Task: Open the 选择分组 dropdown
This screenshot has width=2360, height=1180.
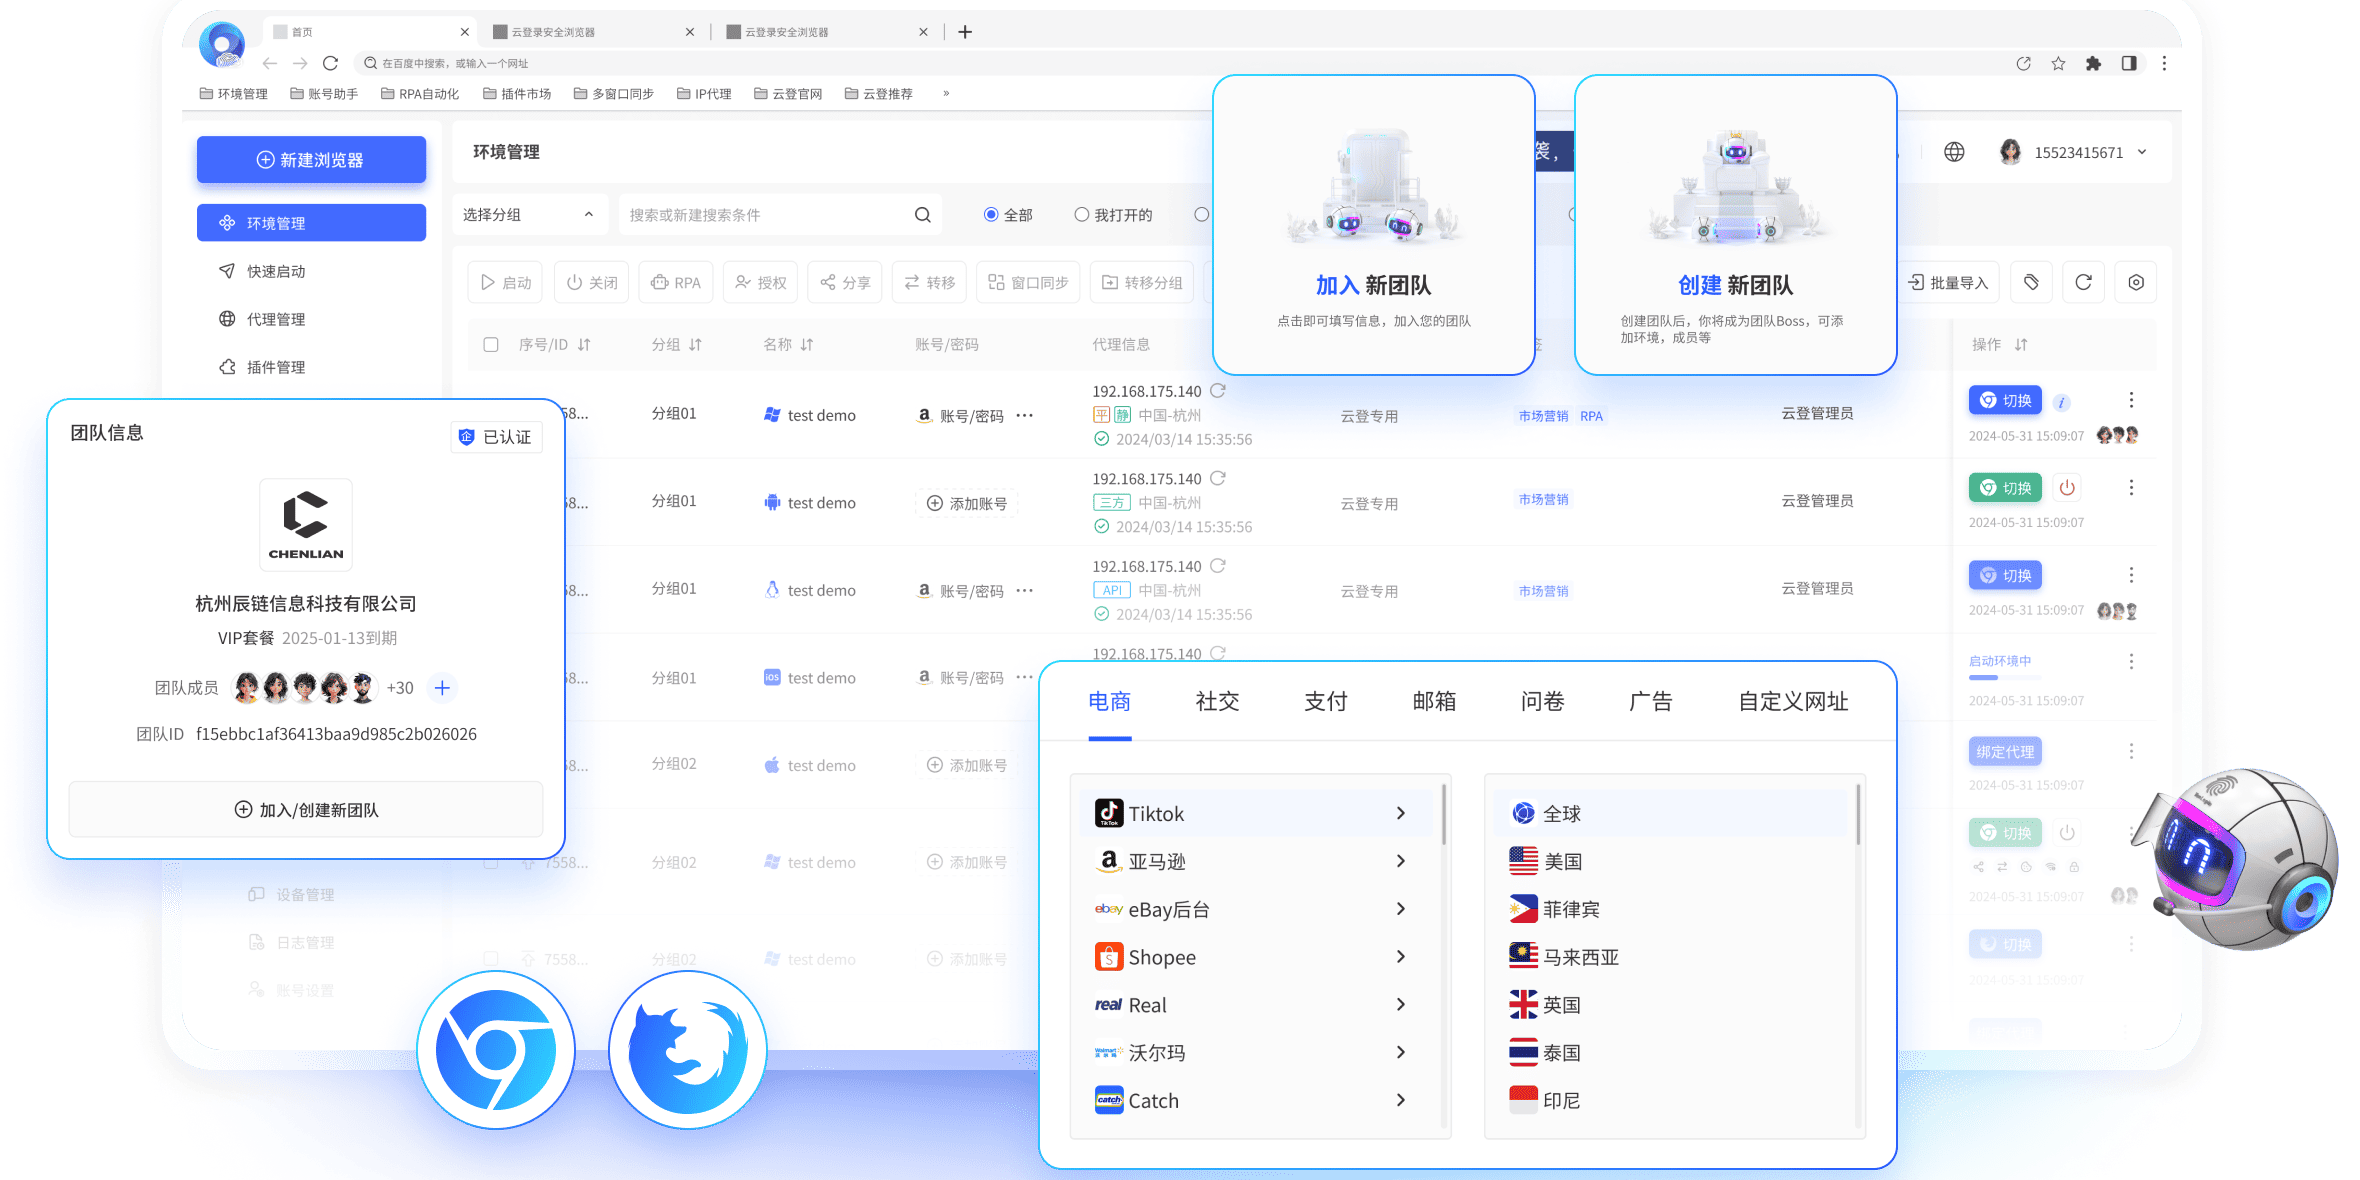Action: tap(528, 215)
